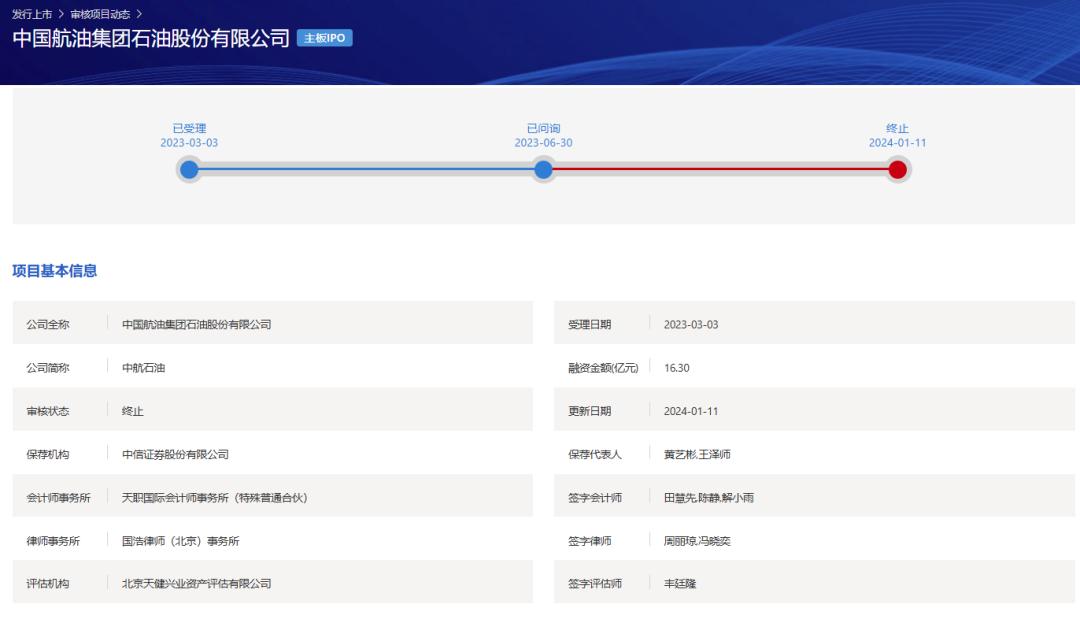Click the "项目基本信息" section heading
Screen dimensions: 1080x619
tap(54, 271)
